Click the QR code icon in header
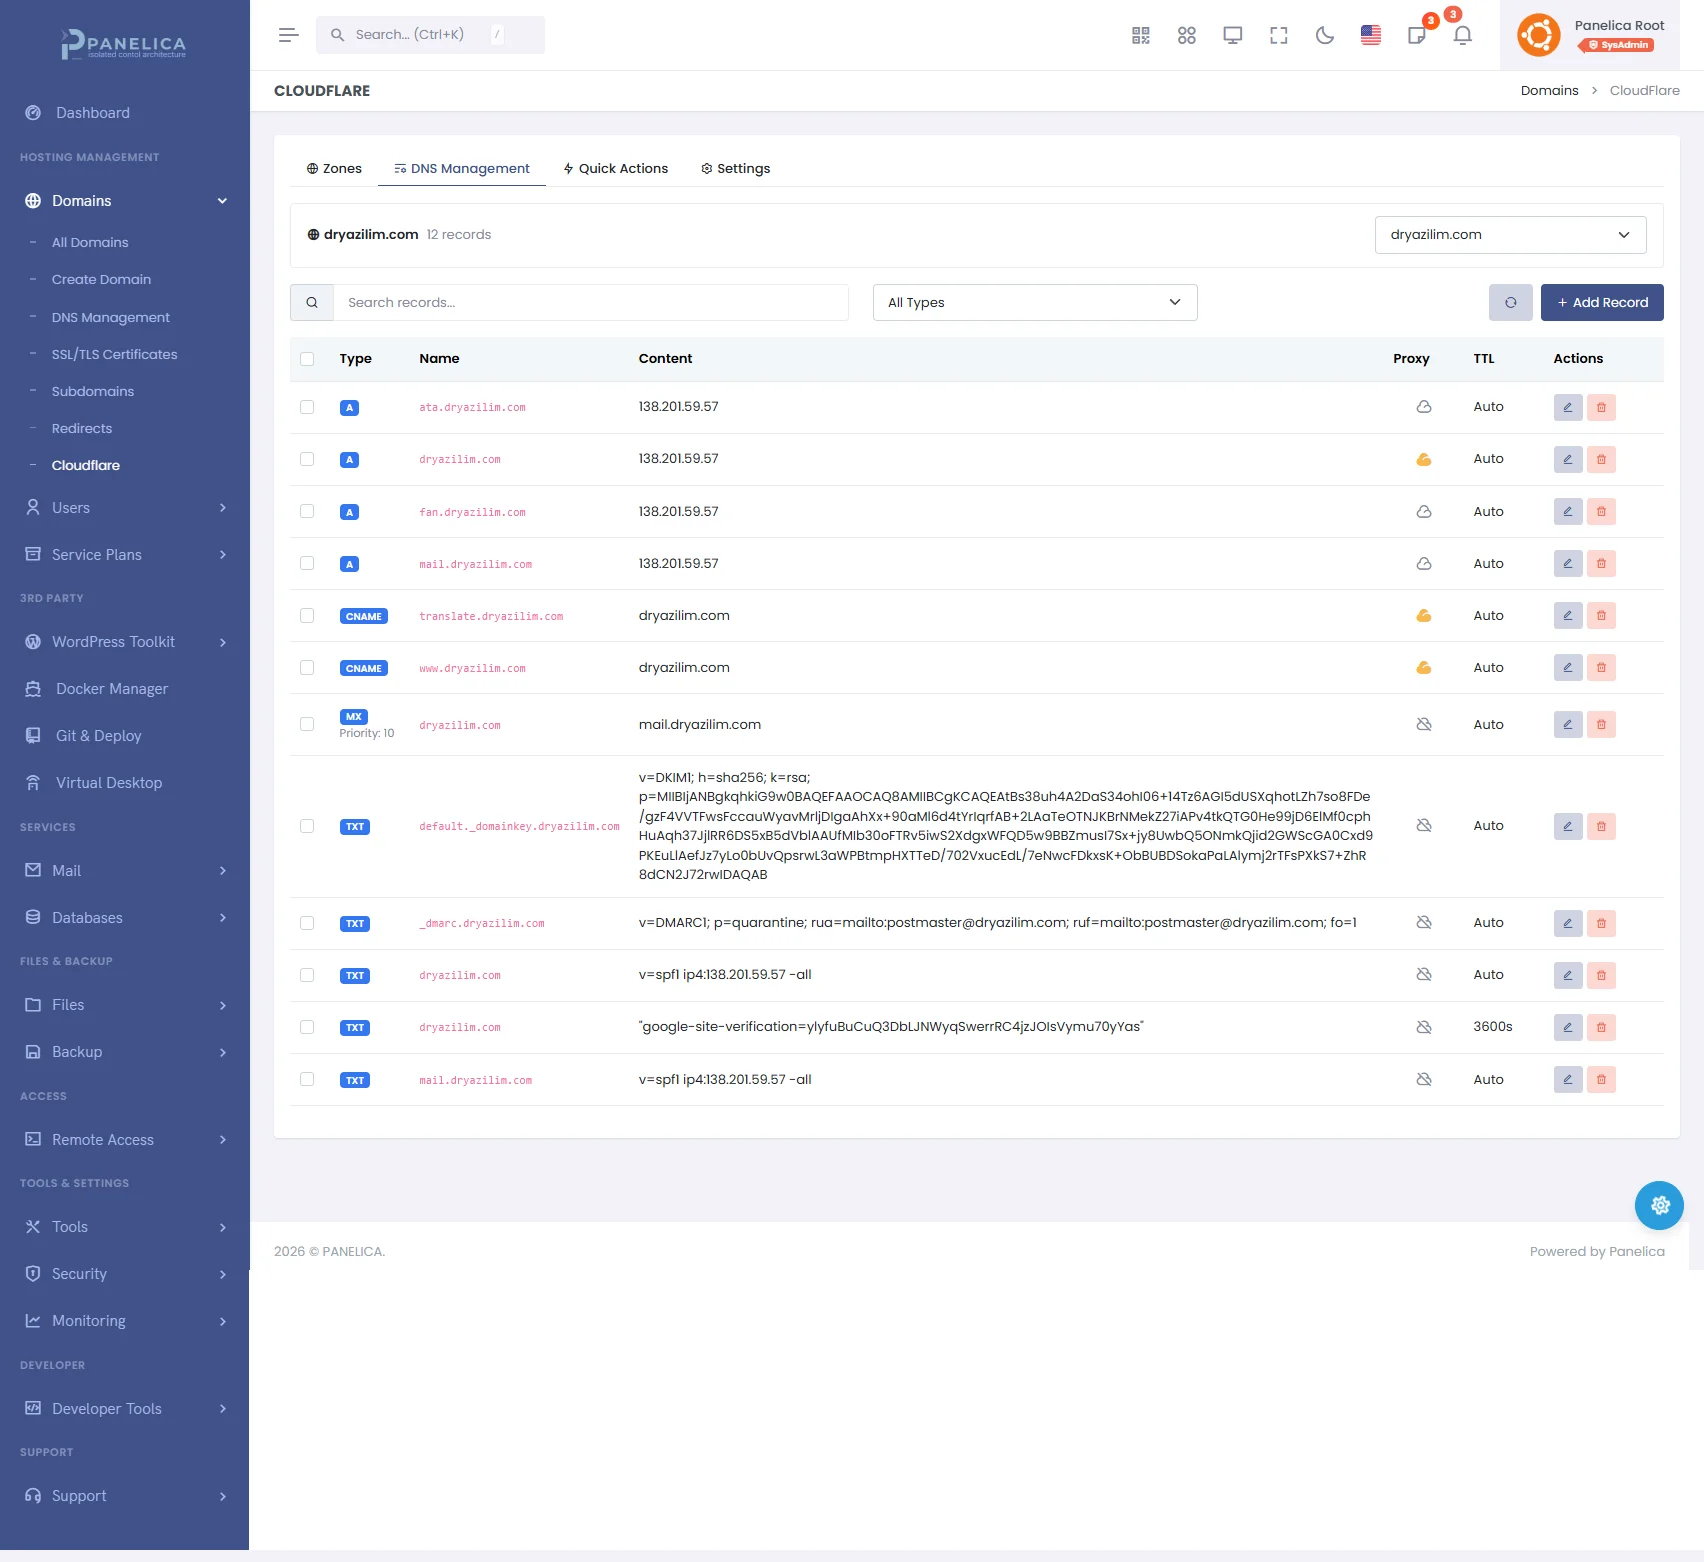Screen dimensions: 1704x1562 pyautogui.click(x=1141, y=36)
